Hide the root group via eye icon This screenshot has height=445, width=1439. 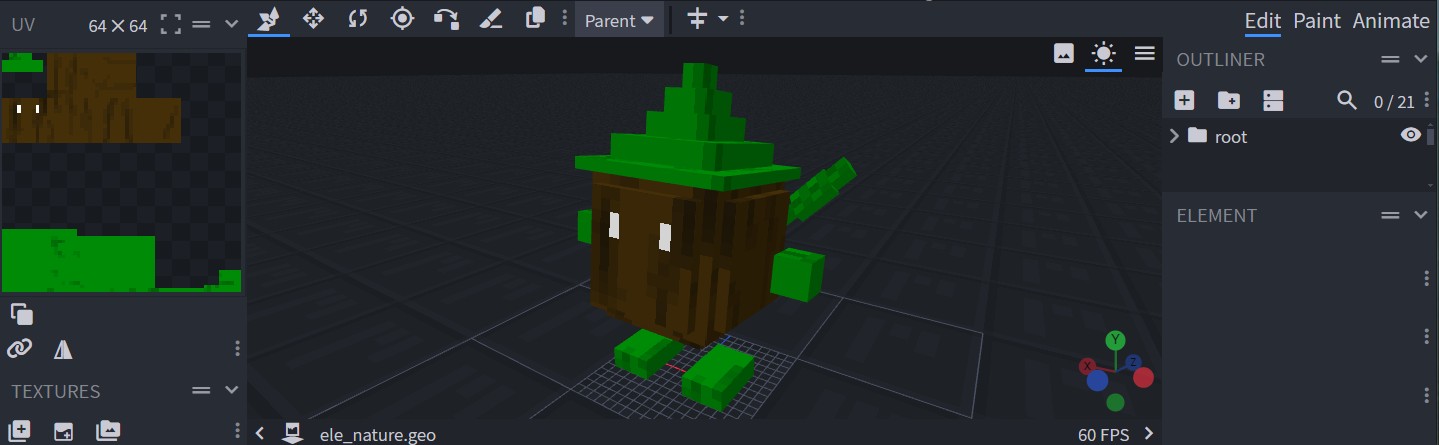pyautogui.click(x=1410, y=136)
